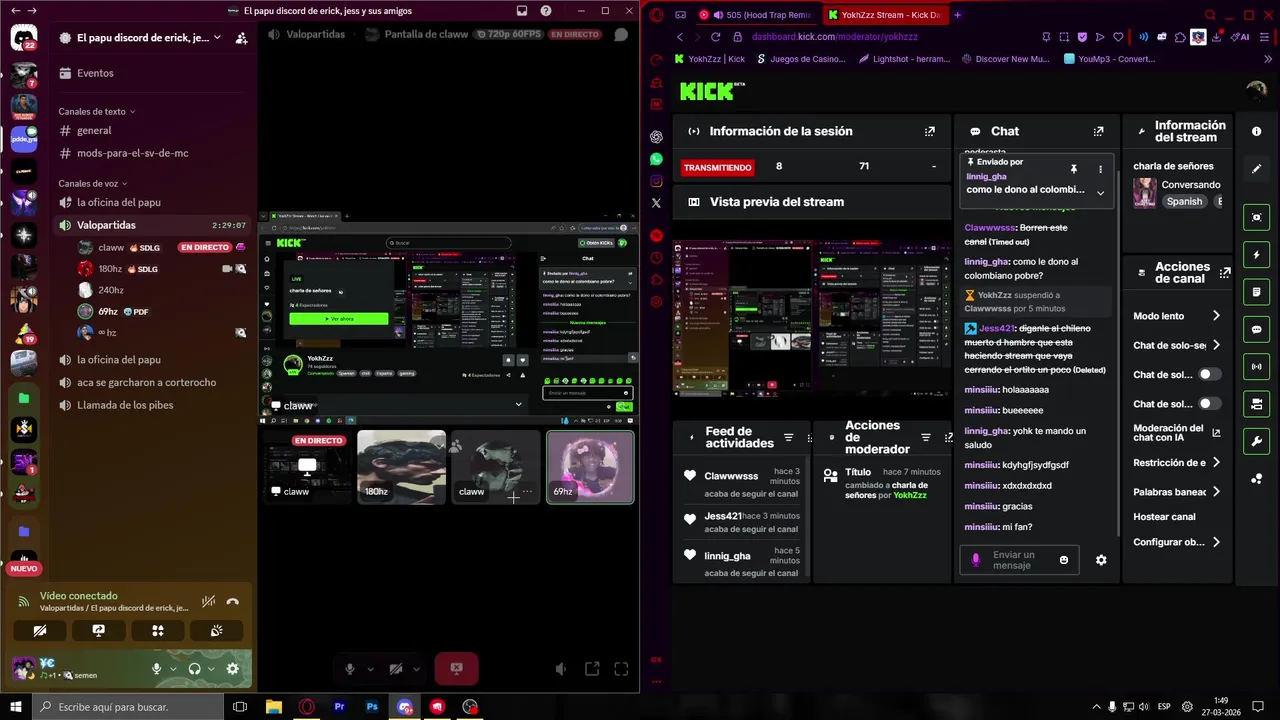Toggle first Chat de sol... switch
Screen dimensions: 1280x720
tap(1210, 374)
